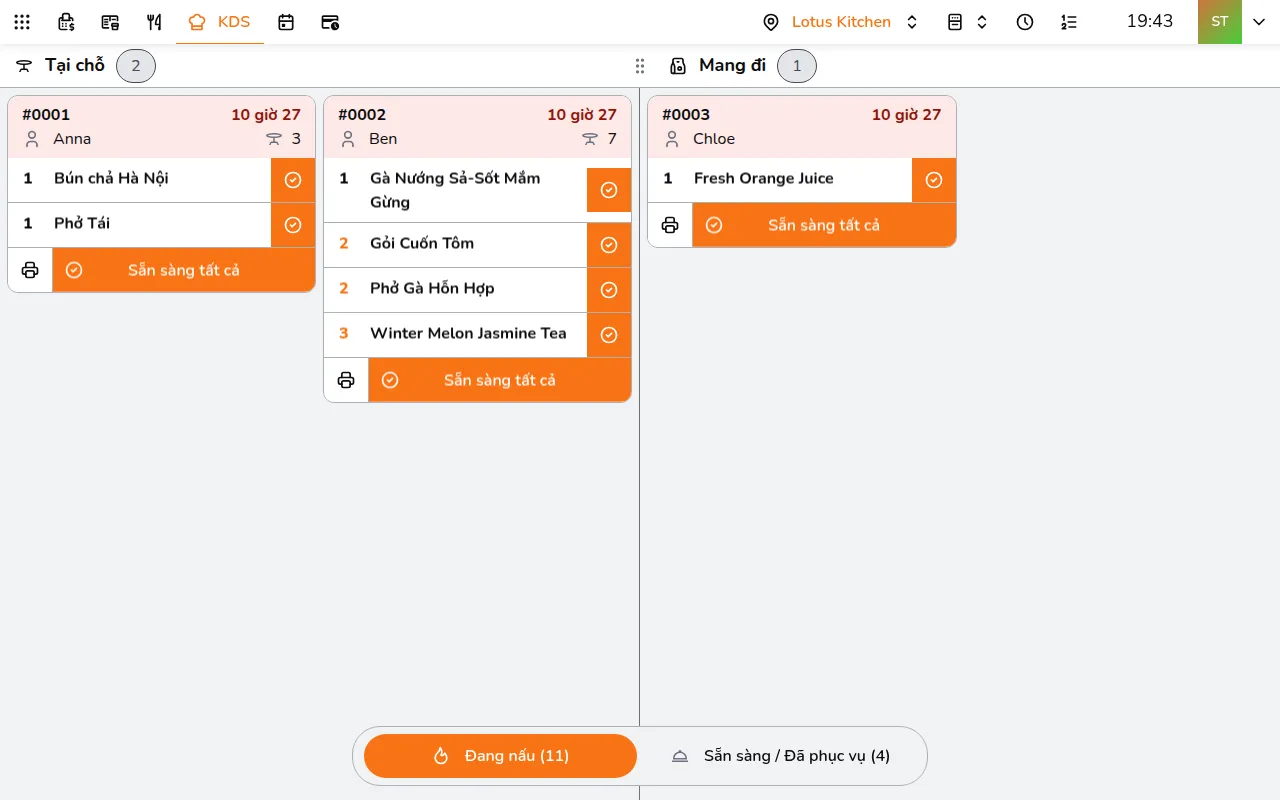Mark Gà Nướng Sả-Sốt Mắm Gừng ready
Screen dimensions: 1280x800
(x=609, y=190)
